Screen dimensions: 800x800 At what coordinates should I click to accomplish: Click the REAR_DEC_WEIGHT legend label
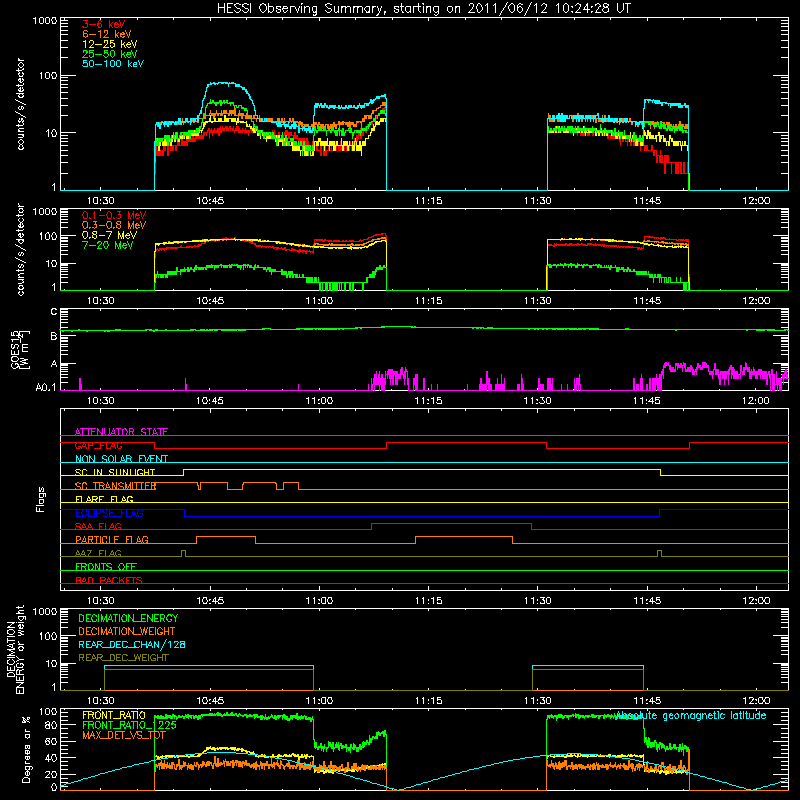(x=123, y=658)
